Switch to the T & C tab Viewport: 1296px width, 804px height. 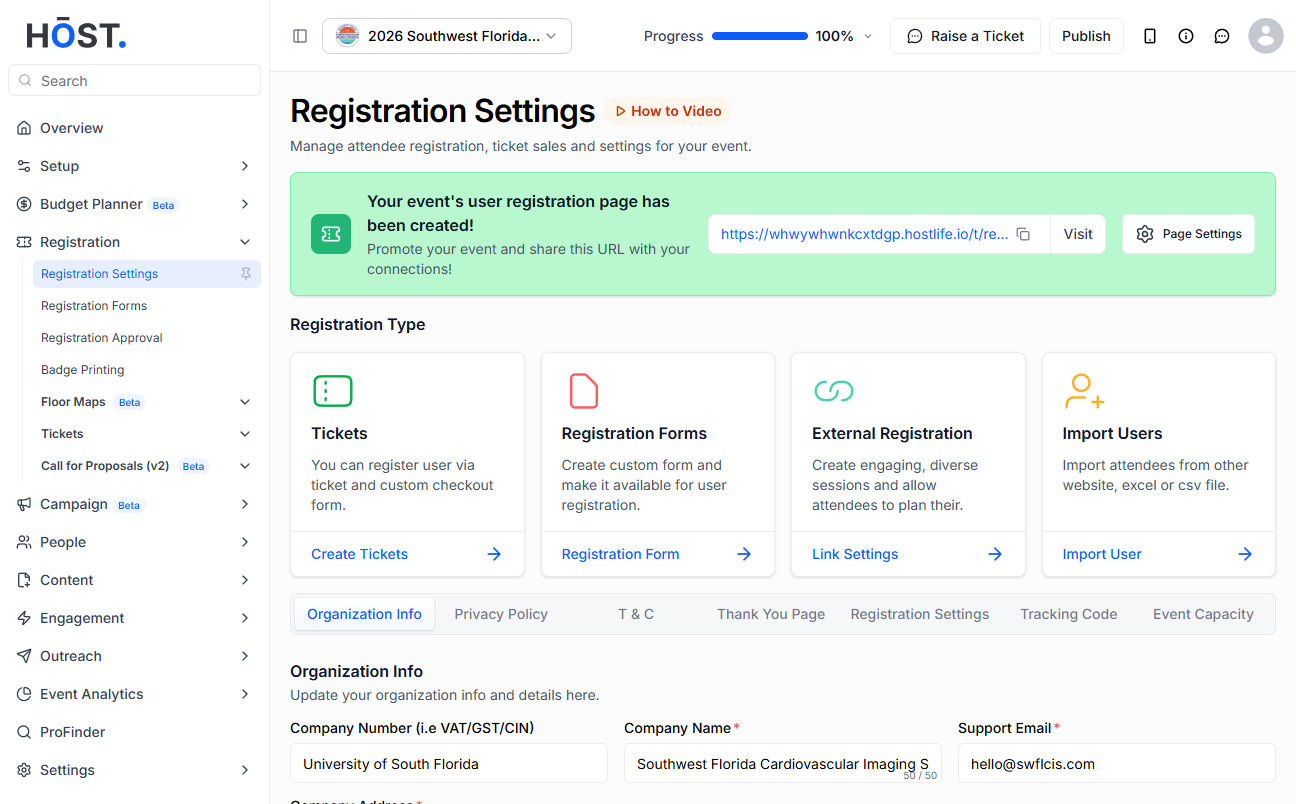point(636,614)
